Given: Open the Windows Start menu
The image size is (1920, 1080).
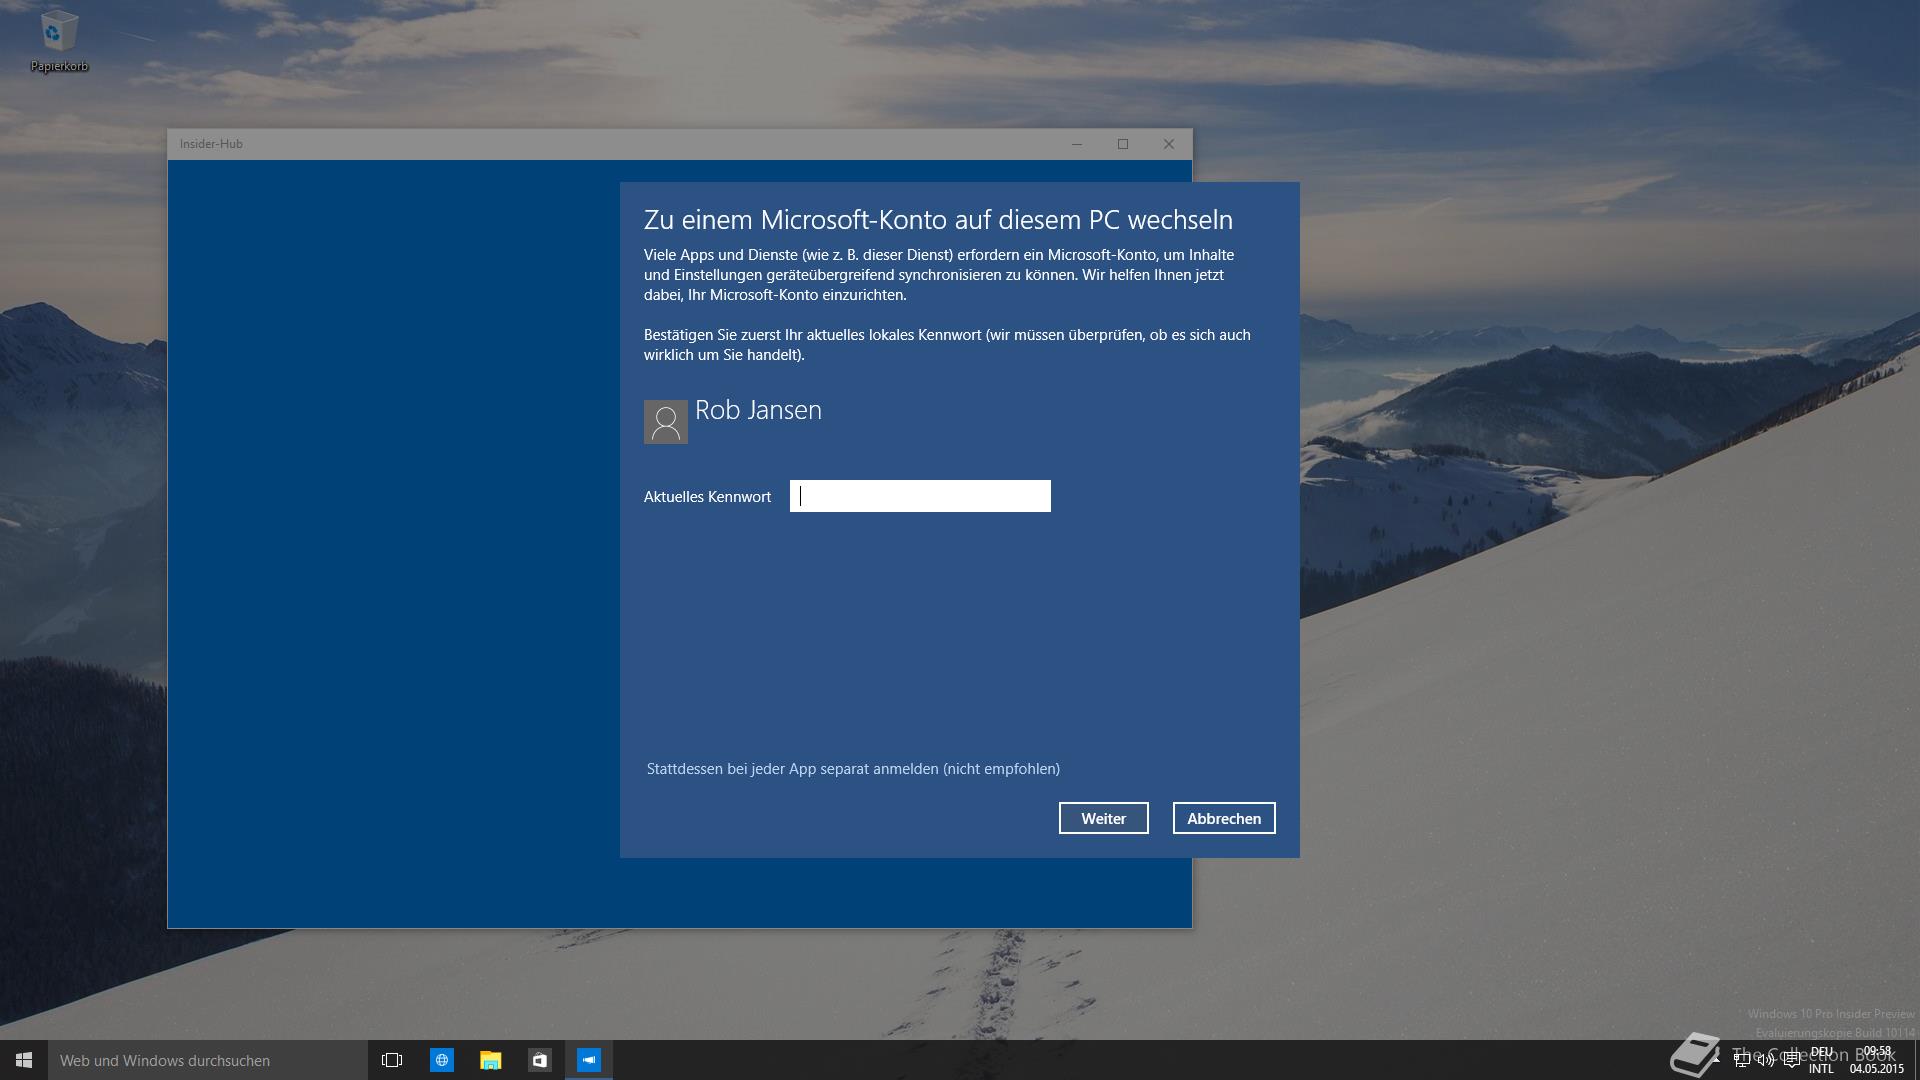Looking at the screenshot, I should tap(24, 1060).
